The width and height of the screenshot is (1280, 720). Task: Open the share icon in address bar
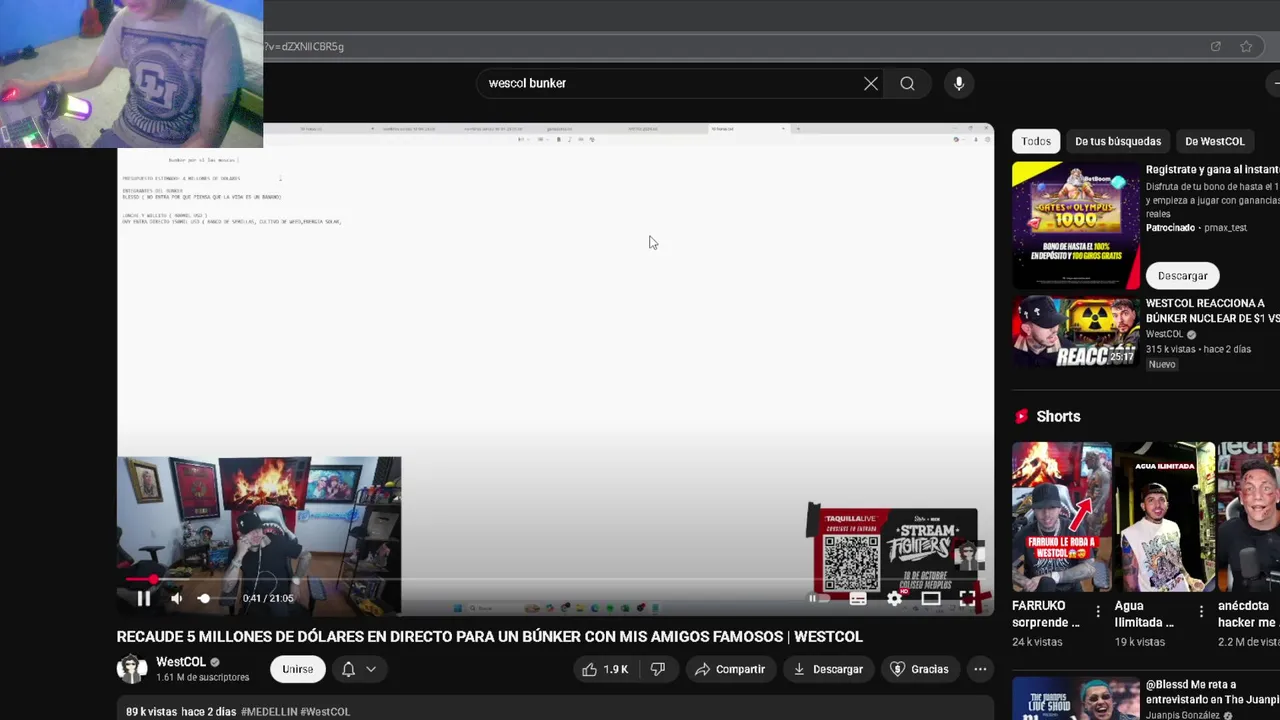click(1216, 47)
